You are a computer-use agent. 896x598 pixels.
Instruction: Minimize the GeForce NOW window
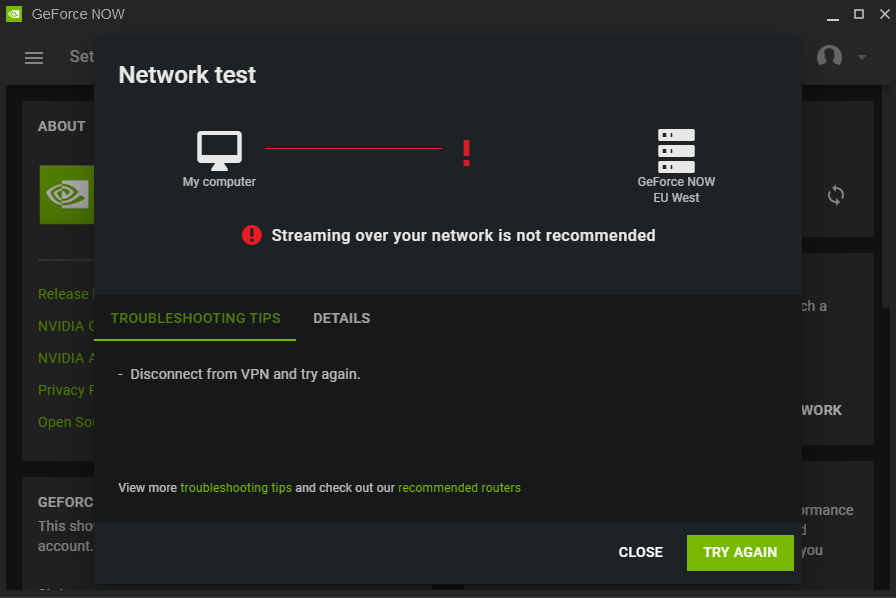pyautogui.click(x=832, y=14)
